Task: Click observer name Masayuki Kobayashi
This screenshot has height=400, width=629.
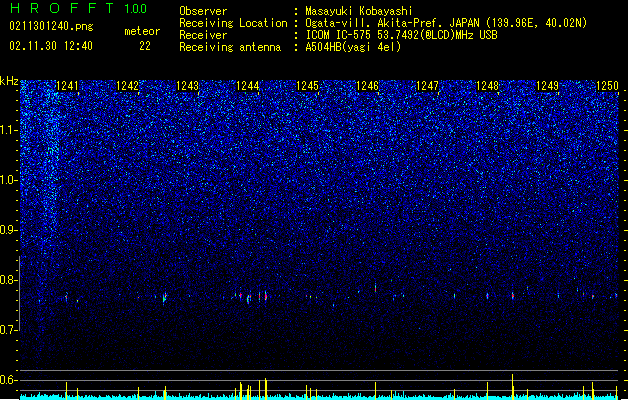Action: (359, 11)
